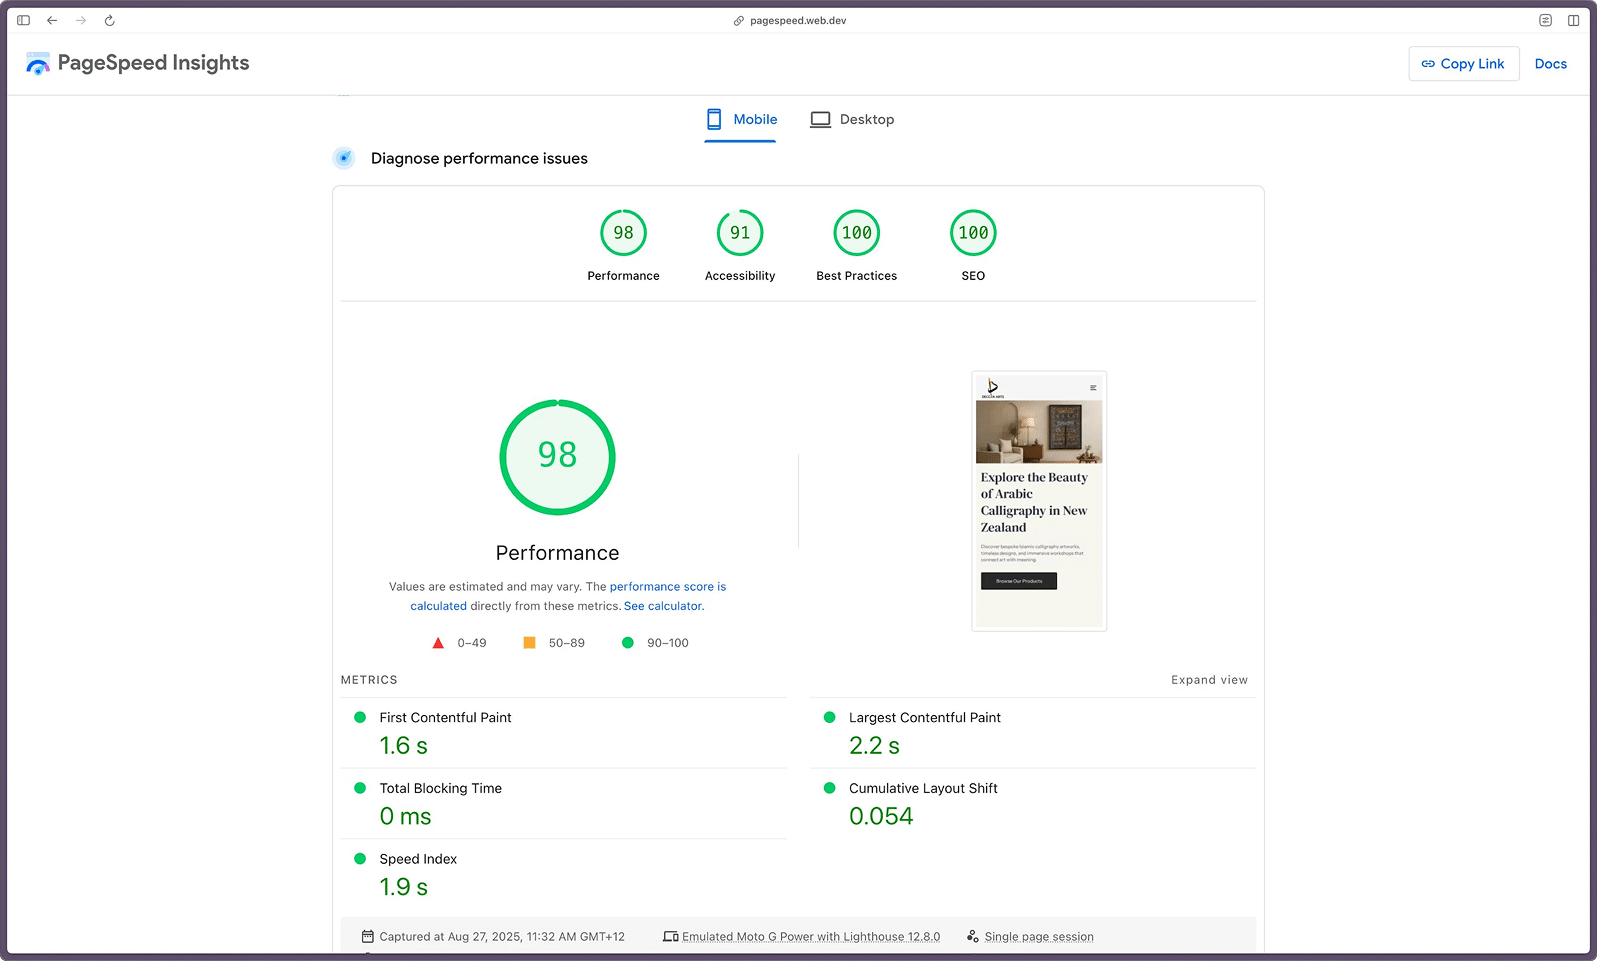The height and width of the screenshot is (961, 1597).
Task: Expand the First Contentful Paint metric
Action: [445, 718]
